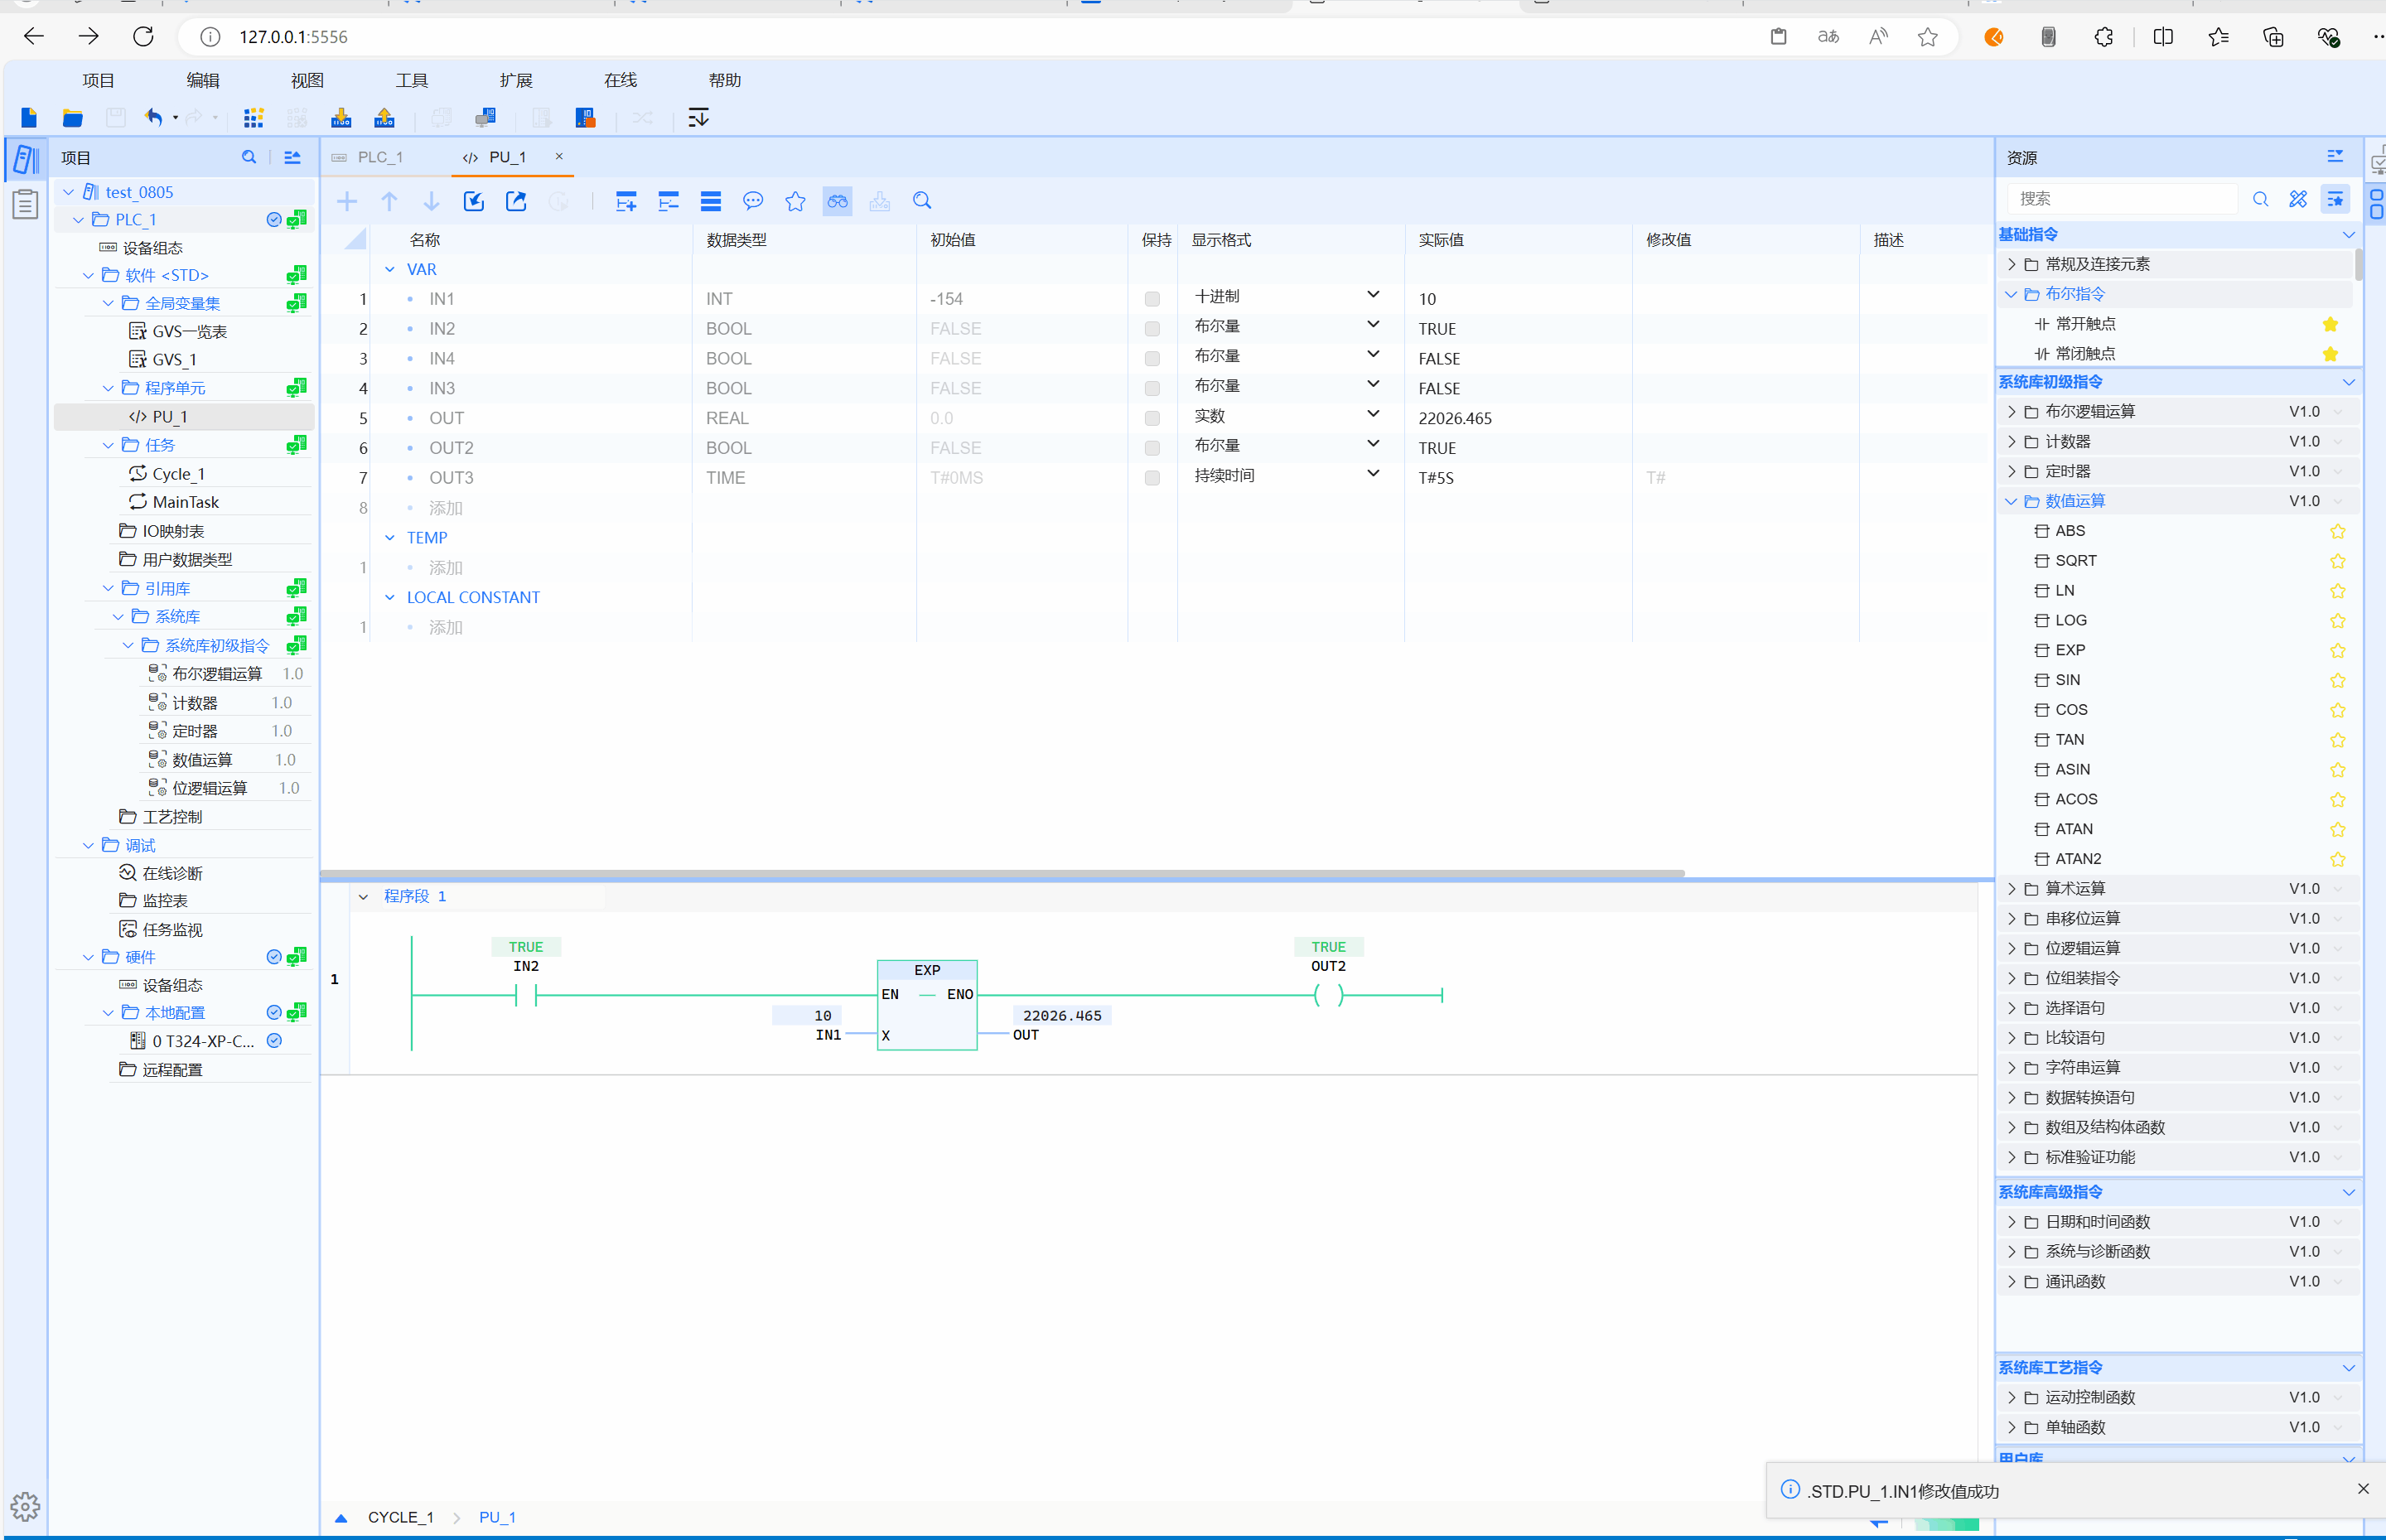Click the comment bubble icon in editor toolbar
Viewport: 2386px width, 1540px height.
click(753, 201)
